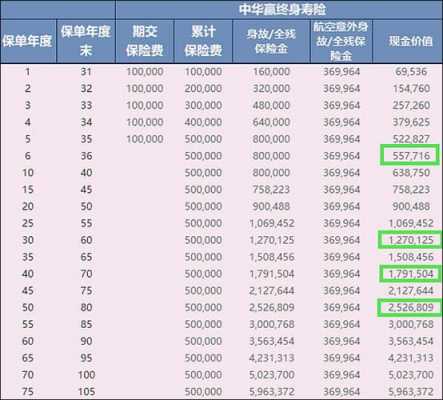
Task: Select the 保单年度末 column header
Action: 86,41
